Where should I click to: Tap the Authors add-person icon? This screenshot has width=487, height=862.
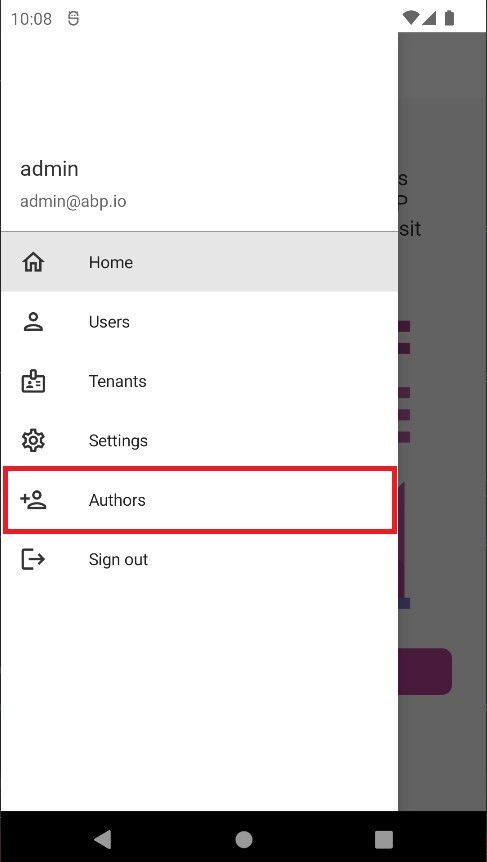(33, 500)
